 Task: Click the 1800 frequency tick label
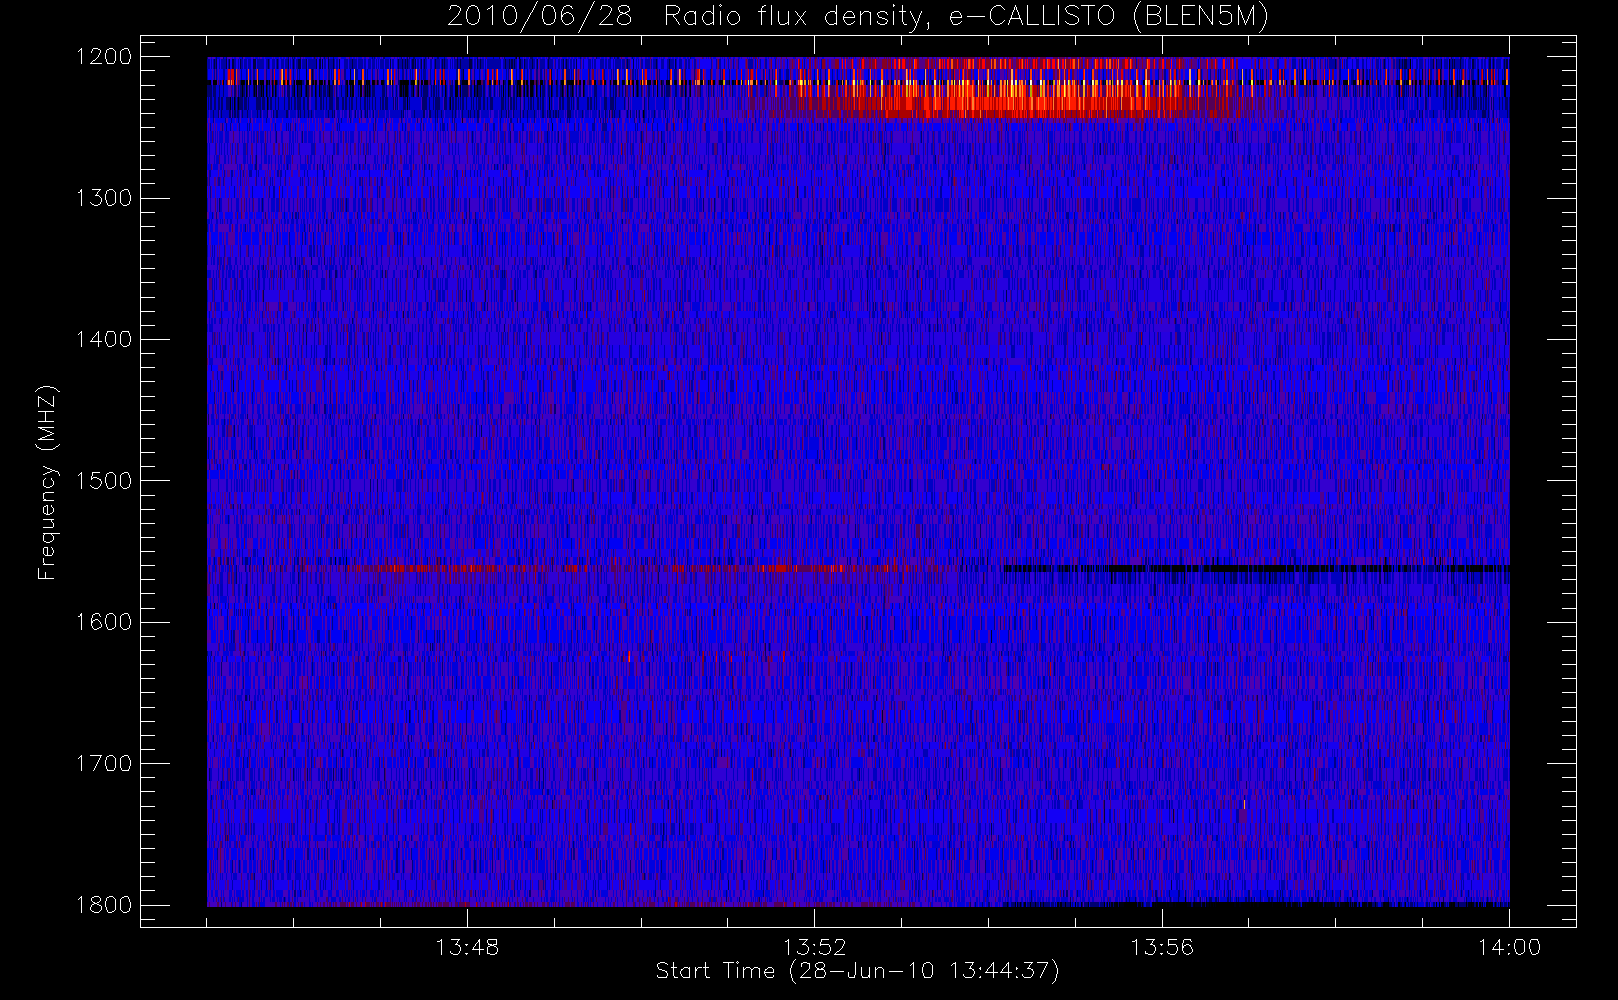104,905
